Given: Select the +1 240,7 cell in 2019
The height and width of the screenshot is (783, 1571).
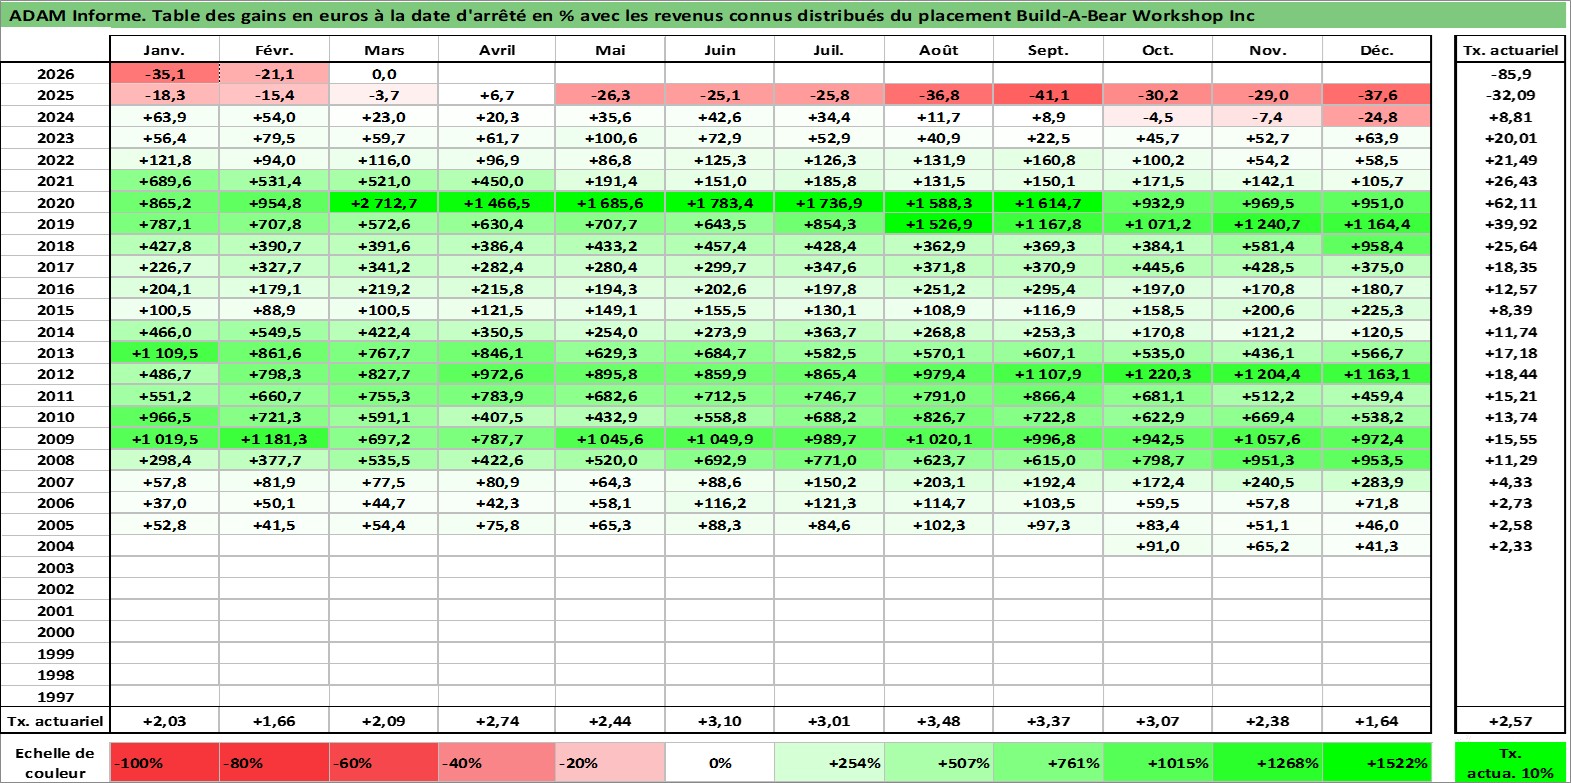Looking at the screenshot, I should coord(1267,224).
